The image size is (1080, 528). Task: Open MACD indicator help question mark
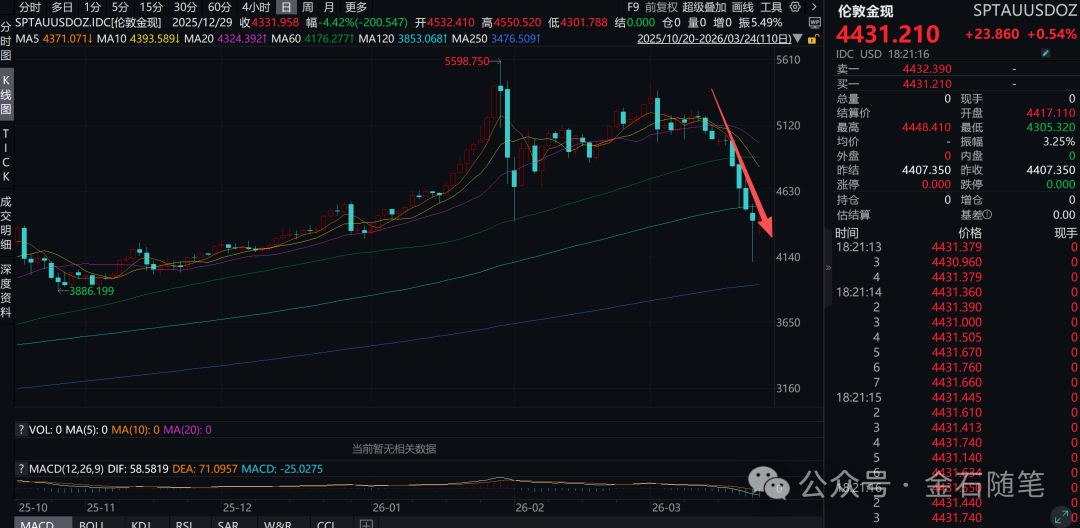[x=21, y=469]
